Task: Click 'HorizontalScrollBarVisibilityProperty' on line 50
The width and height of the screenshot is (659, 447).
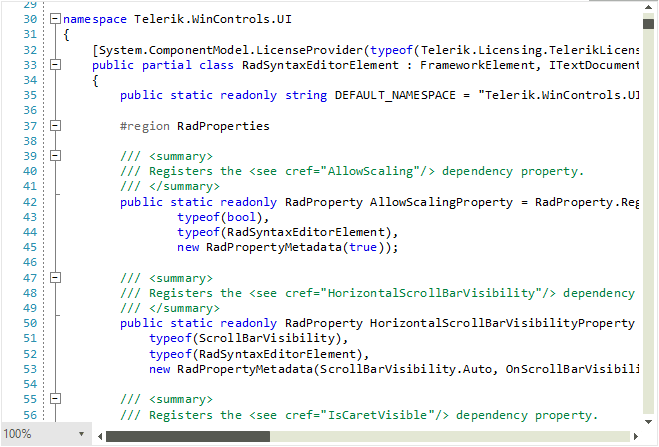Action: pos(502,323)
